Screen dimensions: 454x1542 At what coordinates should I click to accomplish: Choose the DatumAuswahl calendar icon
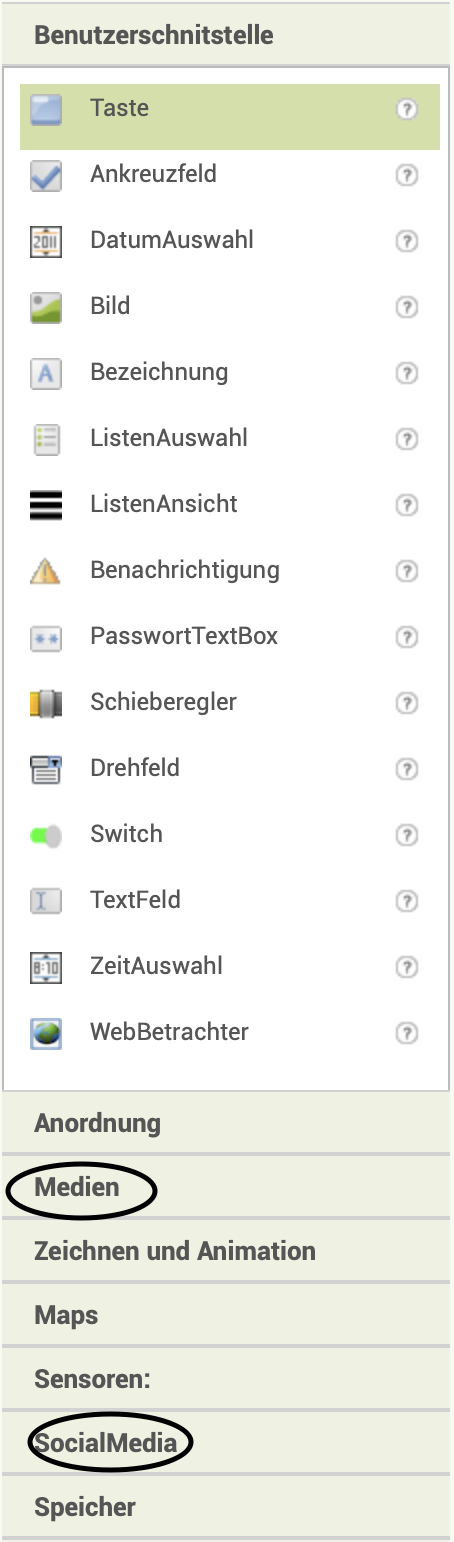coord(46,241)
